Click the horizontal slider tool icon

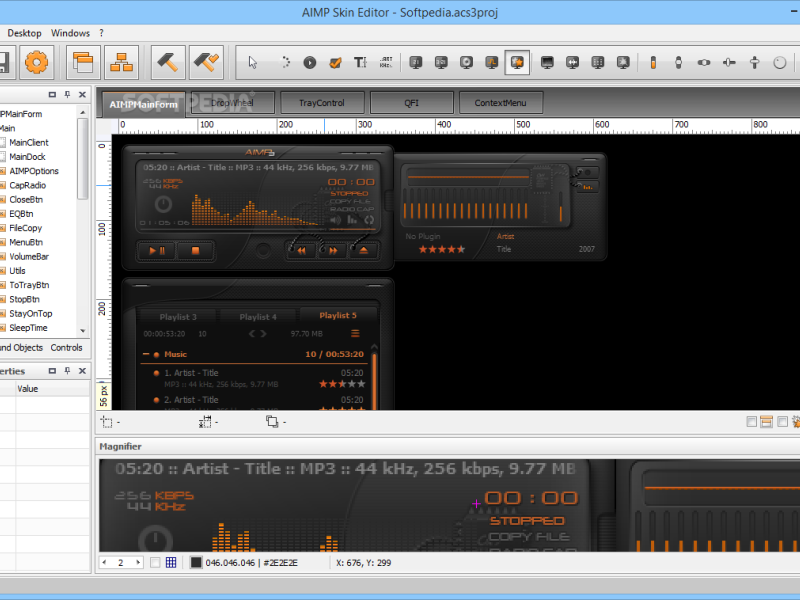point(704,63)
